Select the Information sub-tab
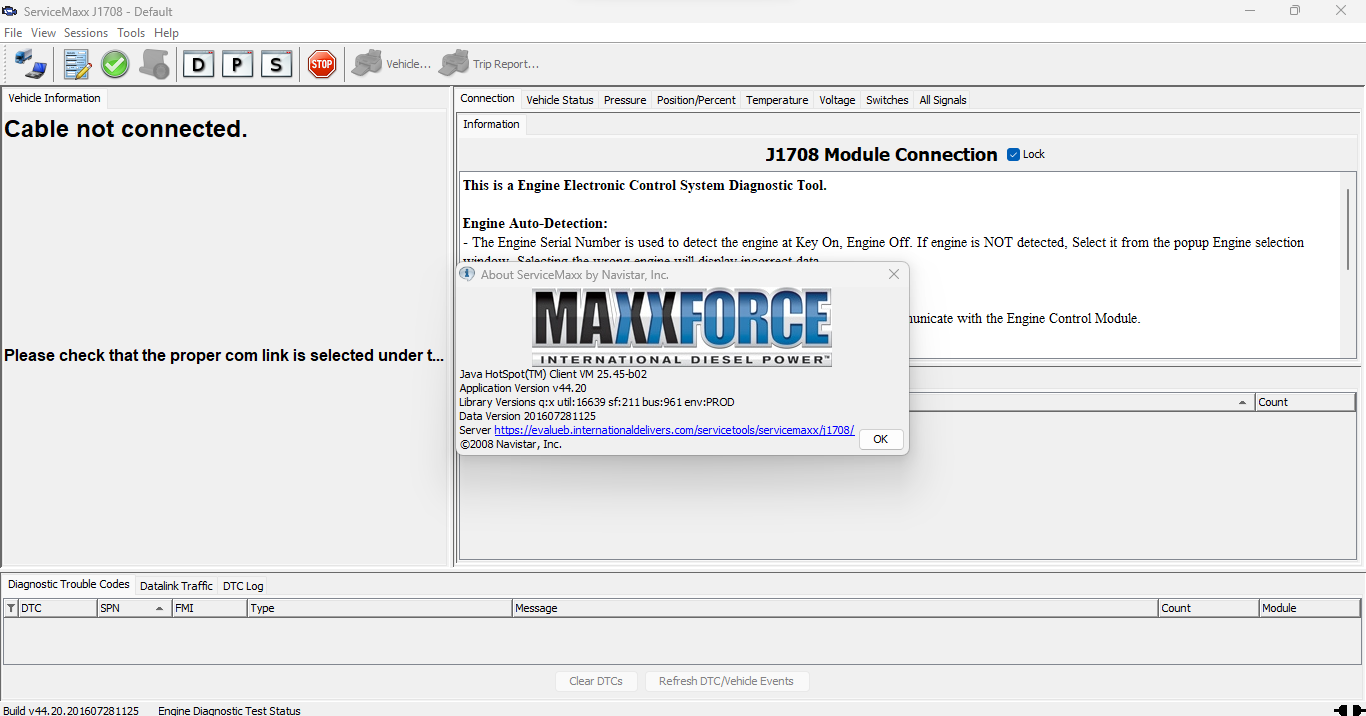Image resolution: width=1366 pixels, height=716 pixels. click(491, 124)
